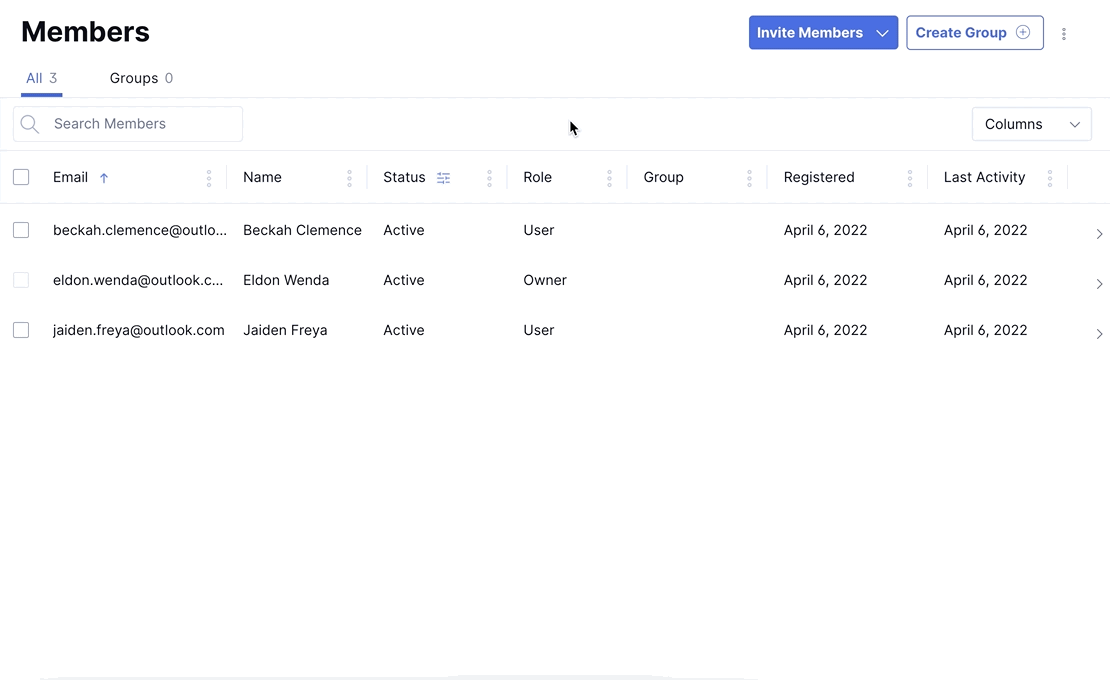The width and height of the screenshot is (1110, 680).
Task: Open the Name column options menu dots
Action: click(349, 178)
